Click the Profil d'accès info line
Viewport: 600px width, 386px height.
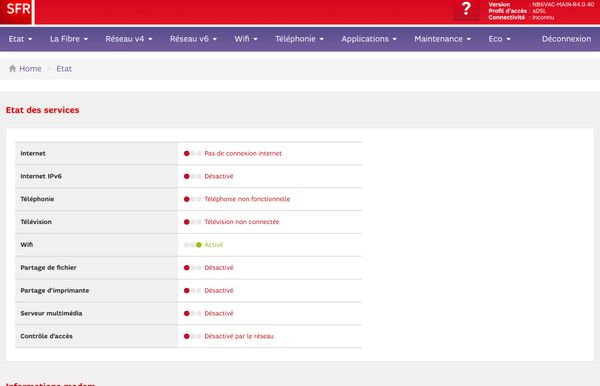[x=517, y=11]
